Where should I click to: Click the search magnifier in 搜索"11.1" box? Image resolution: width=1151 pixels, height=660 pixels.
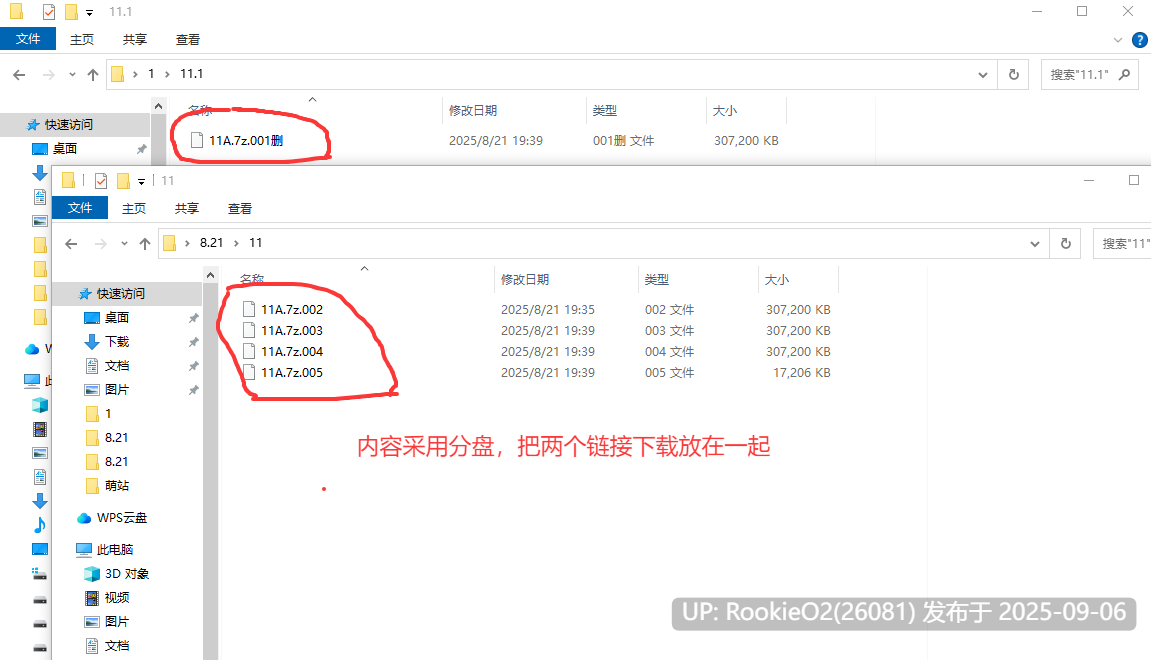tap(1124, 74)
